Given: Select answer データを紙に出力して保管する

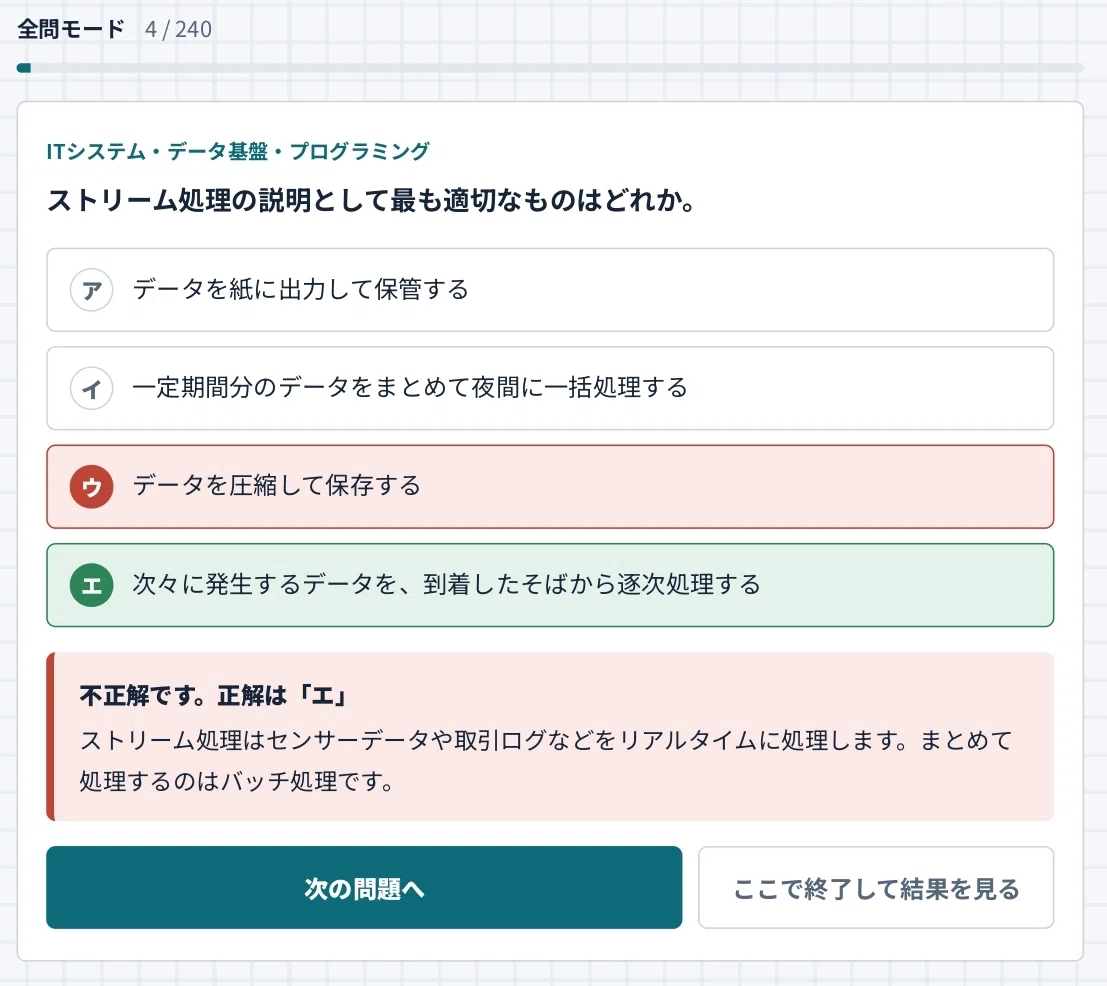Looking at the screenshot, I should [x=550, y=289].
